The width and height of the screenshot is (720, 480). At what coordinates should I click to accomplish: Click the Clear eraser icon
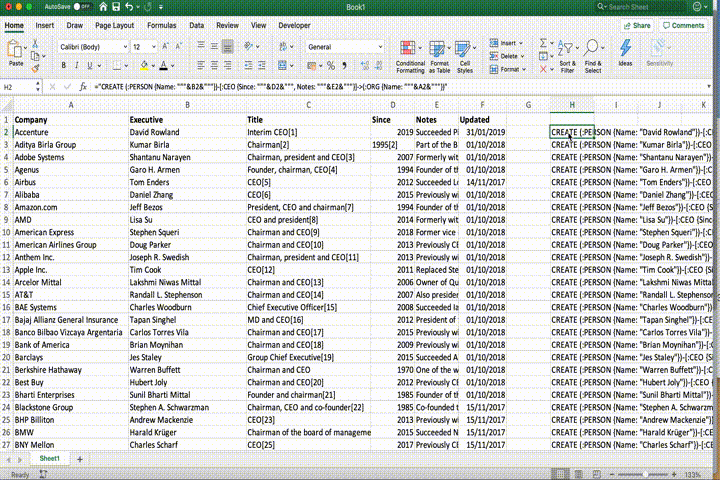pos(543,69)
